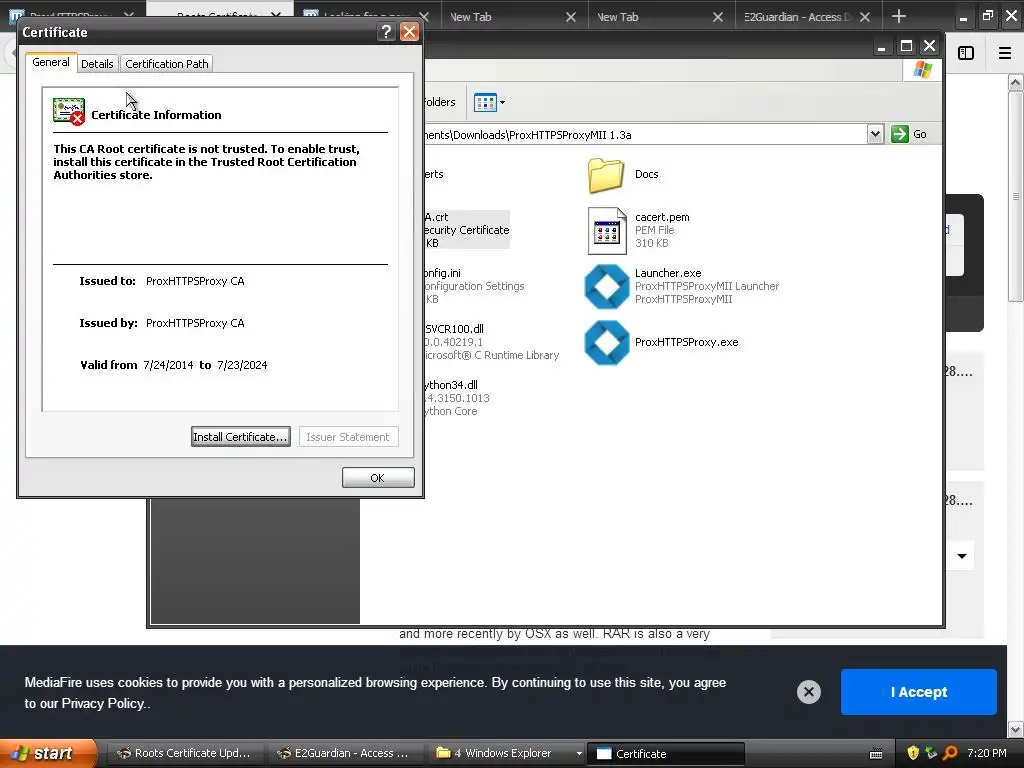Open the Windows Start menu

pos(47,753)
